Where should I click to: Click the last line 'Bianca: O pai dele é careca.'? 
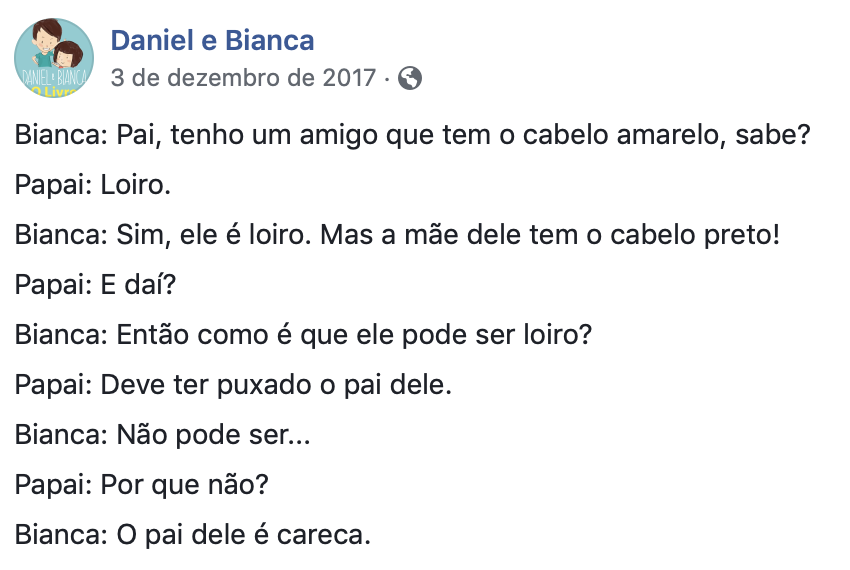(192, 535)
